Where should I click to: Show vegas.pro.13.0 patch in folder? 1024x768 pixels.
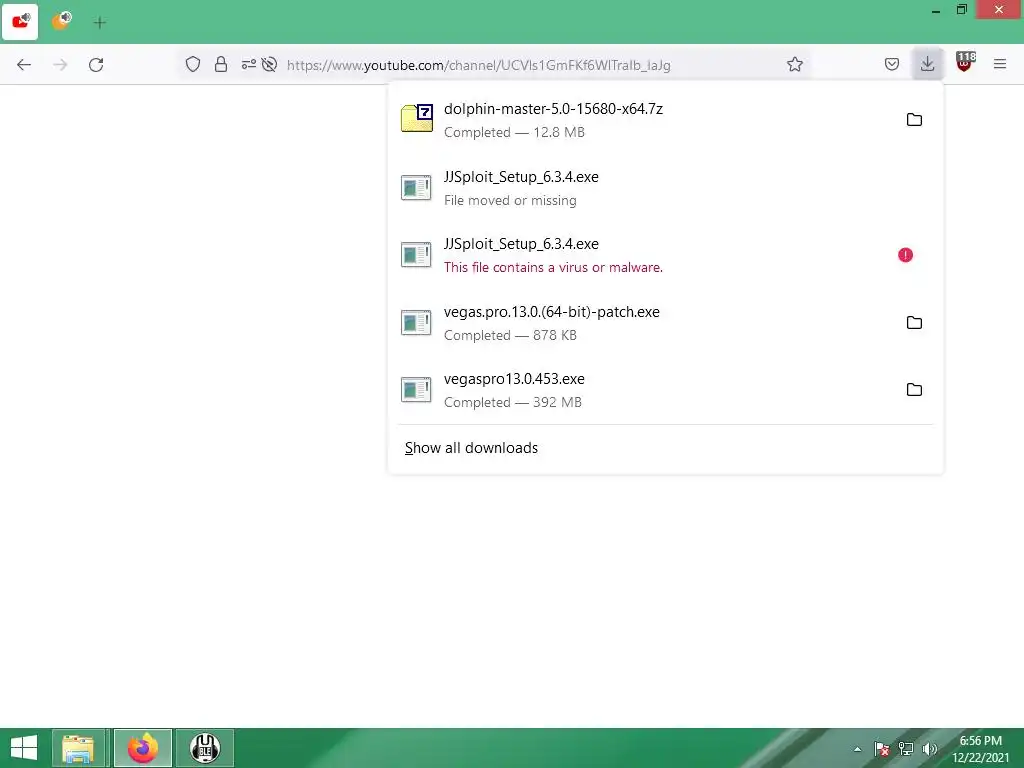tap(914, 323)
